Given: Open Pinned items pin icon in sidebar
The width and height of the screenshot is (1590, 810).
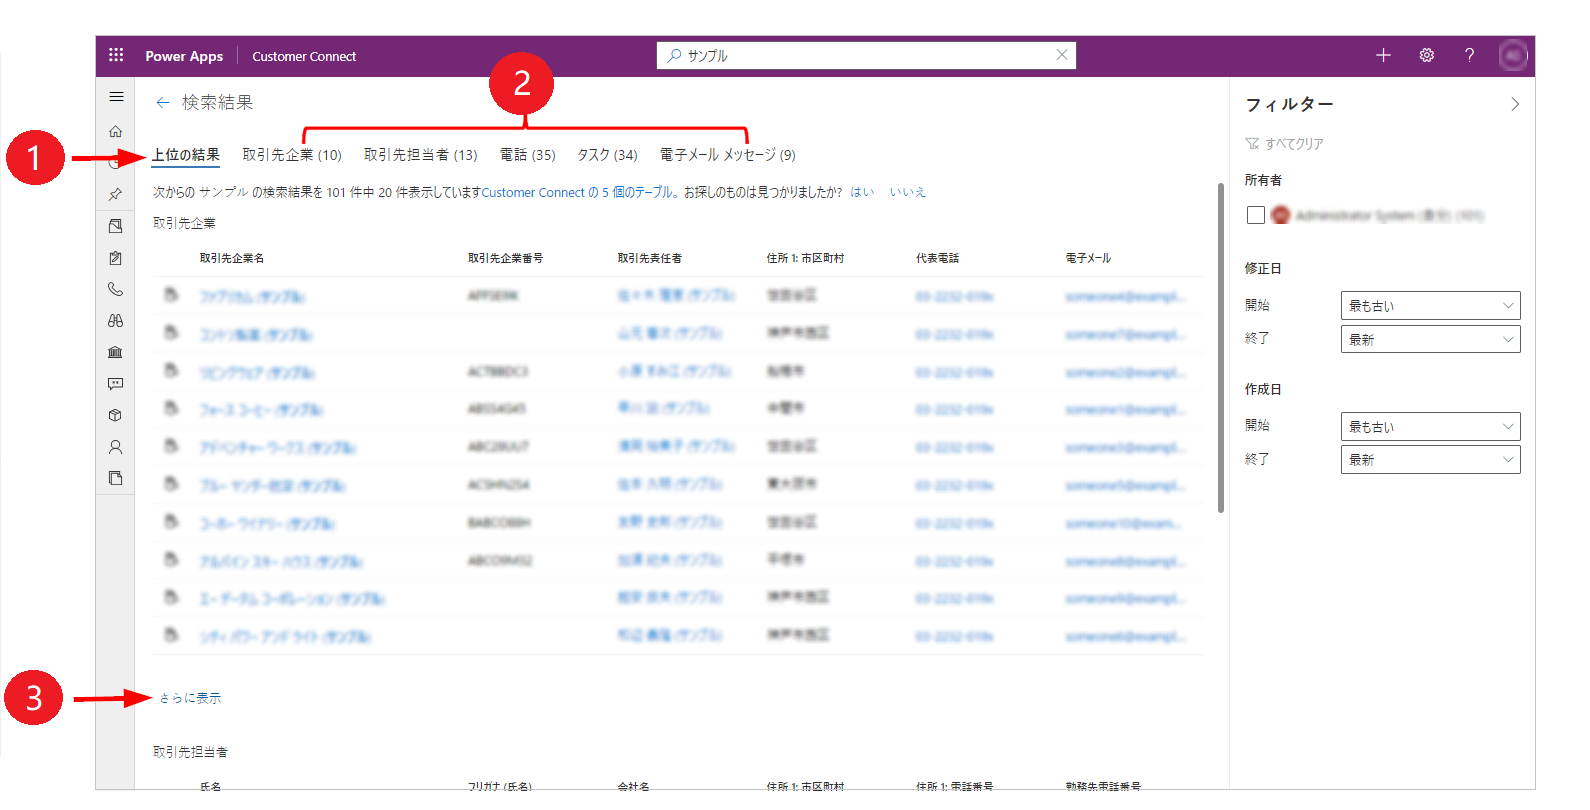Looking at the screenshot, I should pyautogui.click(x=116, y=194).
